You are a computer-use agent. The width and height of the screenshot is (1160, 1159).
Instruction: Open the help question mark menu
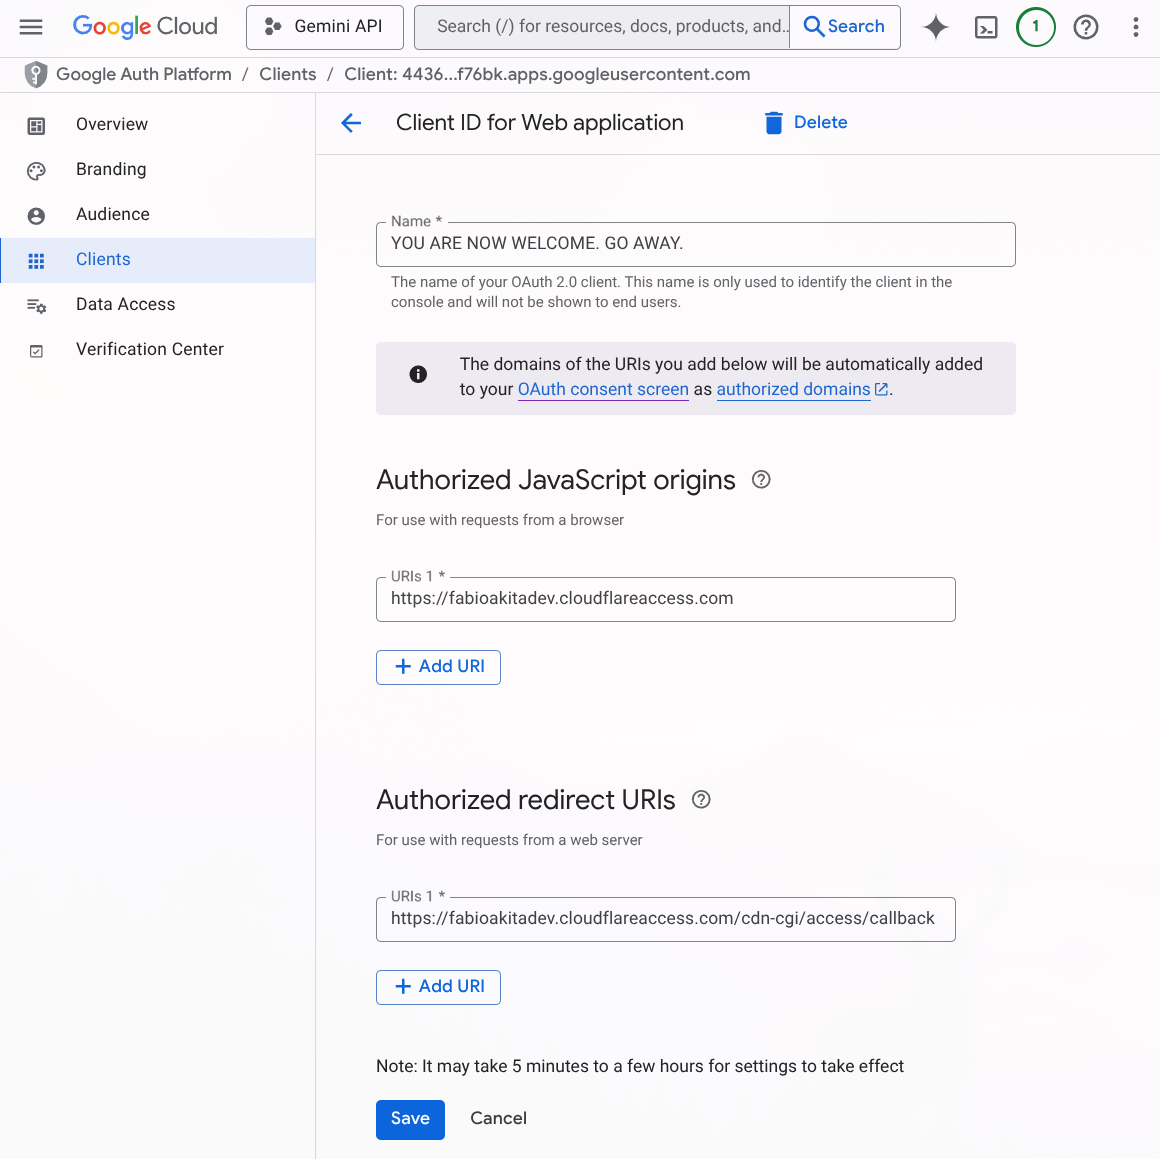[1086, 27]
